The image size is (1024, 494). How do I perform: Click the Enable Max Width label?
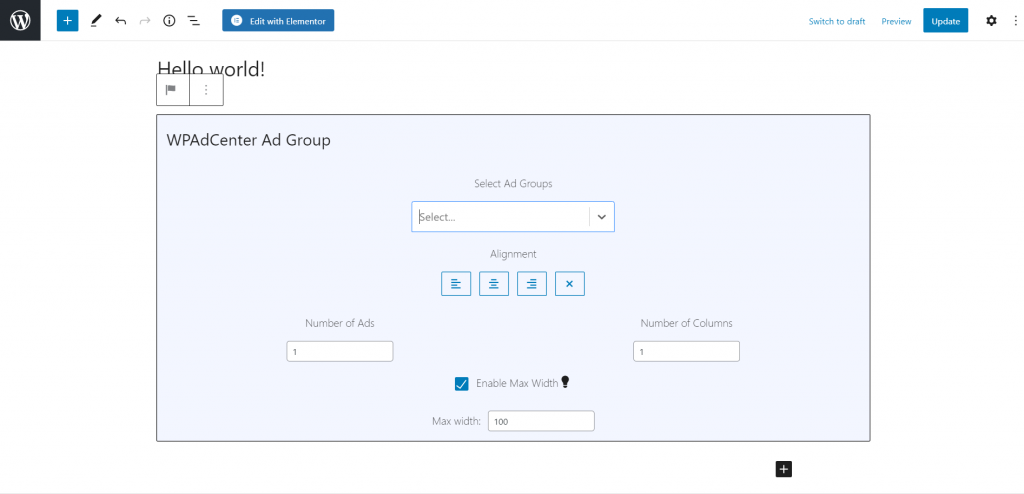[x=517, y=384]
